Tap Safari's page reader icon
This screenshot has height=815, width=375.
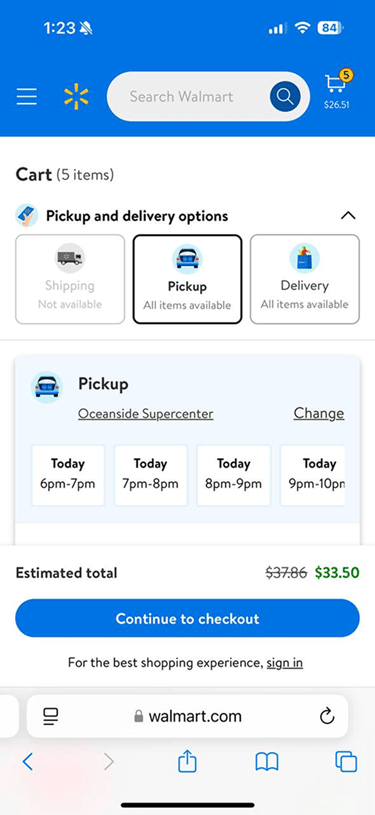(51, 716)
